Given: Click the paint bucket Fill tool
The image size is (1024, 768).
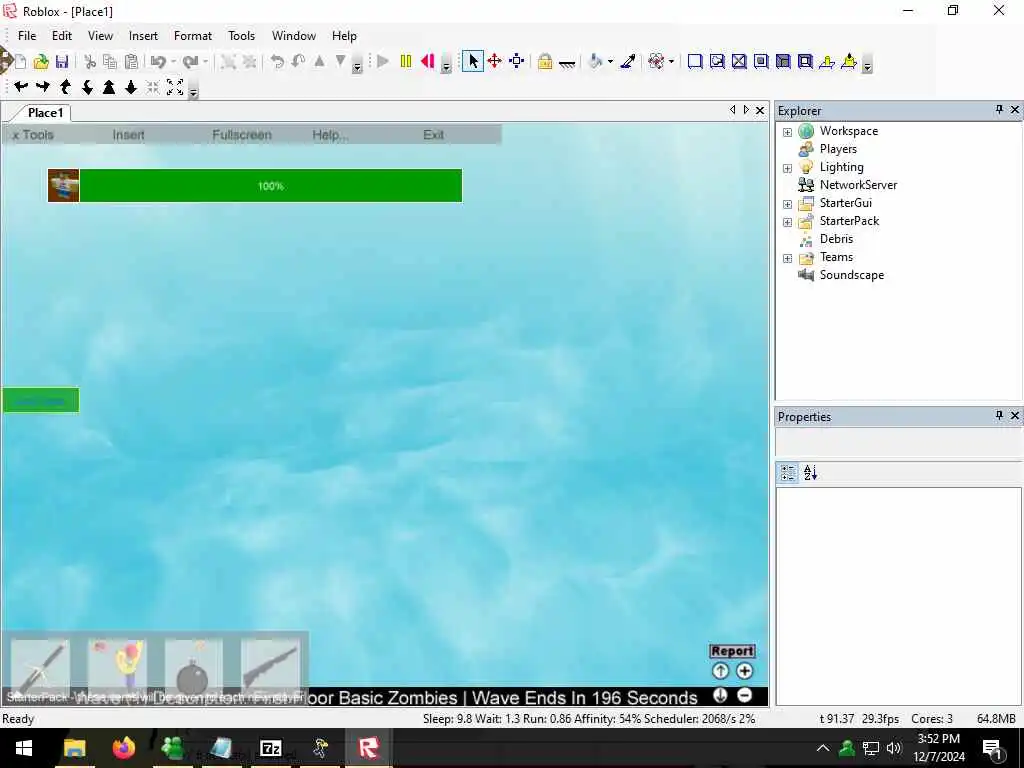Looking at the screenshot, I should click(x=596, y=61).
